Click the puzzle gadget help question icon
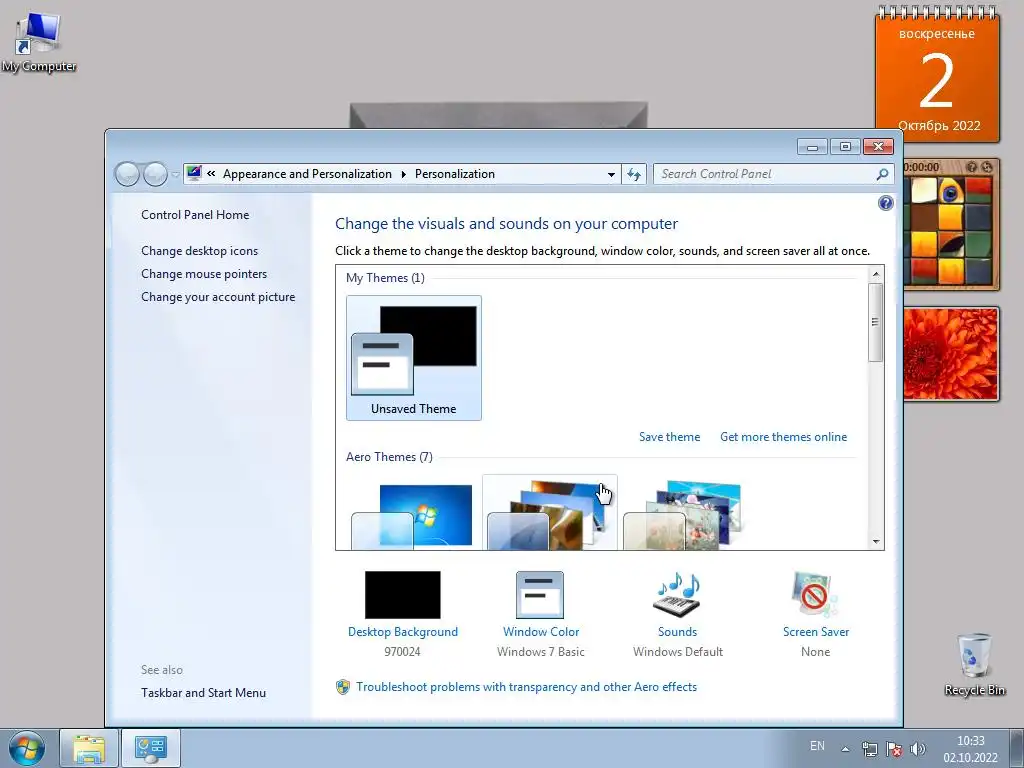The image size is (1024, 768). [x=972, y=167]
